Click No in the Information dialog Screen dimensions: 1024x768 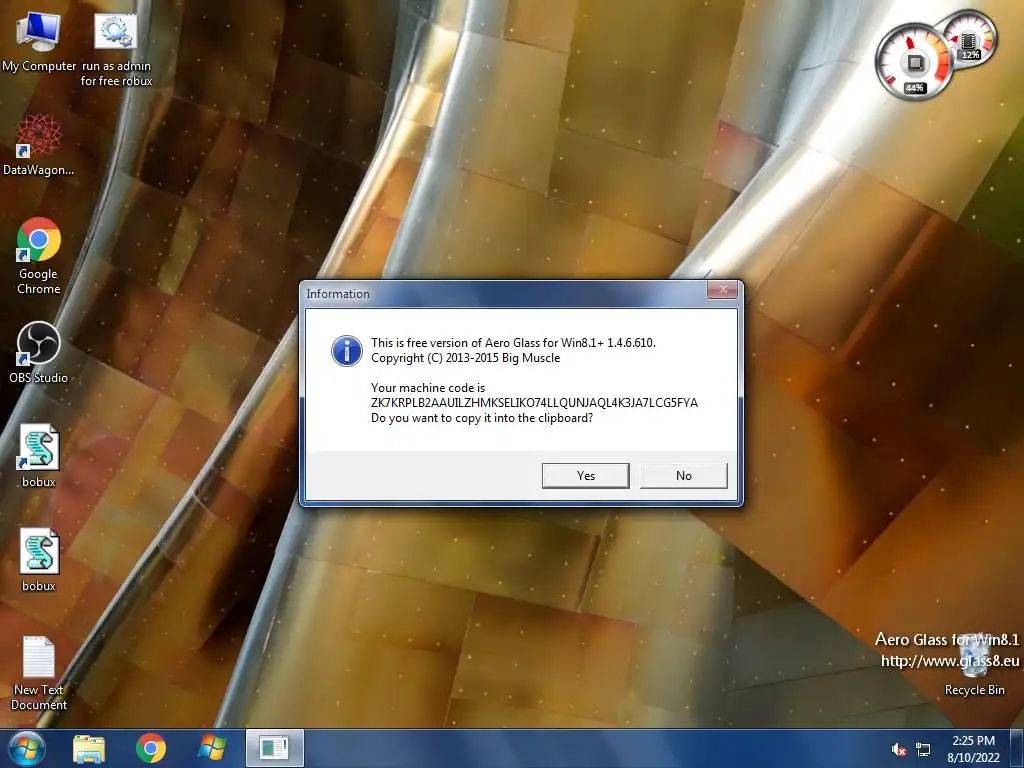tap(684, 475)
